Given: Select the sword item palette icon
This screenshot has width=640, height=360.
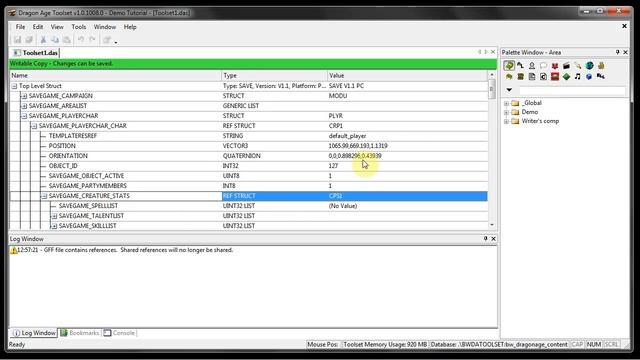Looking at the screenshot, I should 578,65.
